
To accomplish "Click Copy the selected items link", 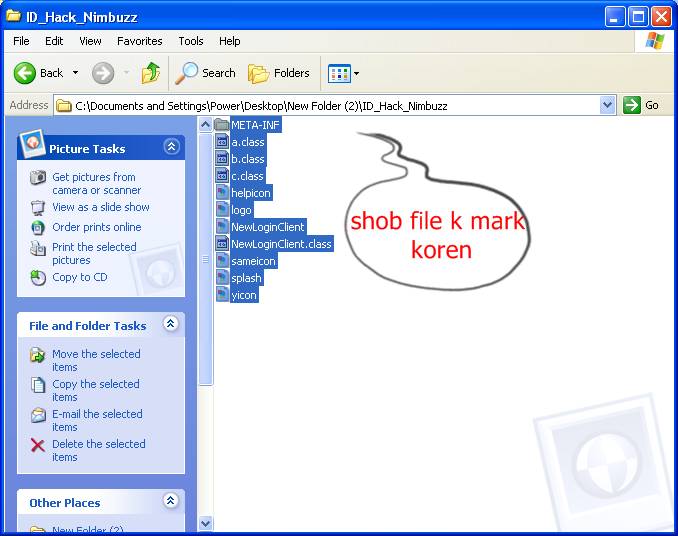I will pyautogui.click(x=96, y=390).
